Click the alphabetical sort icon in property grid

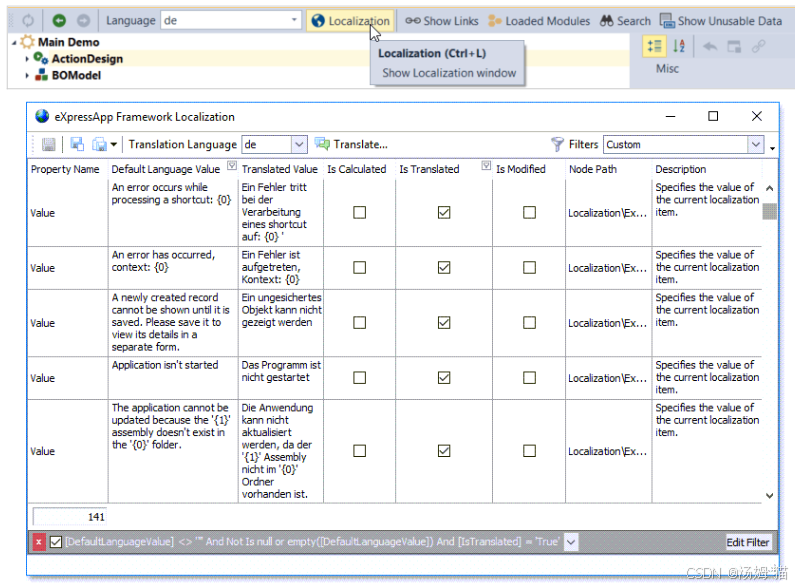click(679, 47)
